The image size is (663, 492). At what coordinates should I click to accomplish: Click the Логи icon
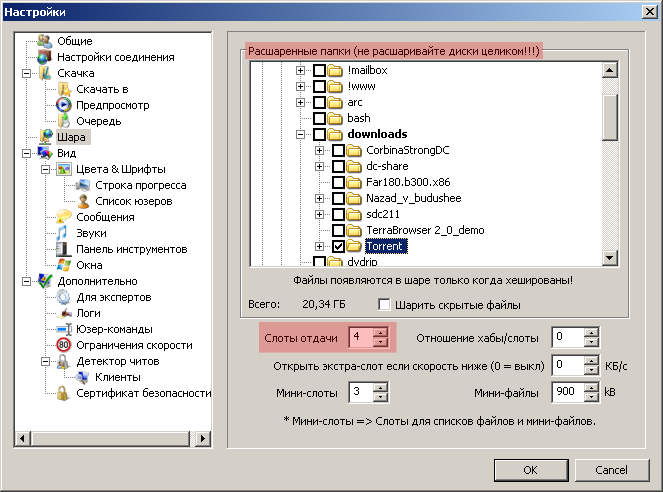(x=64, y=313)
